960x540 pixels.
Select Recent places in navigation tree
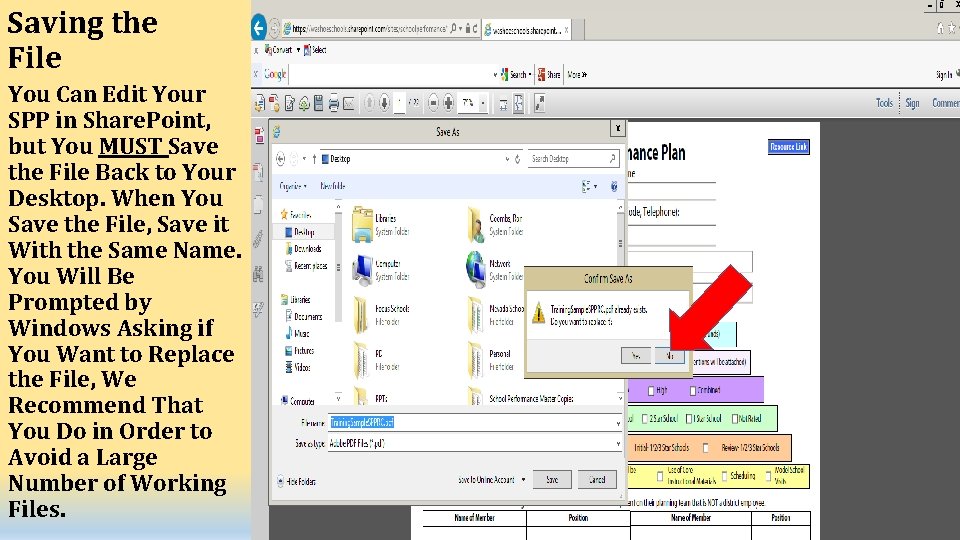click(x=306, y=266)
